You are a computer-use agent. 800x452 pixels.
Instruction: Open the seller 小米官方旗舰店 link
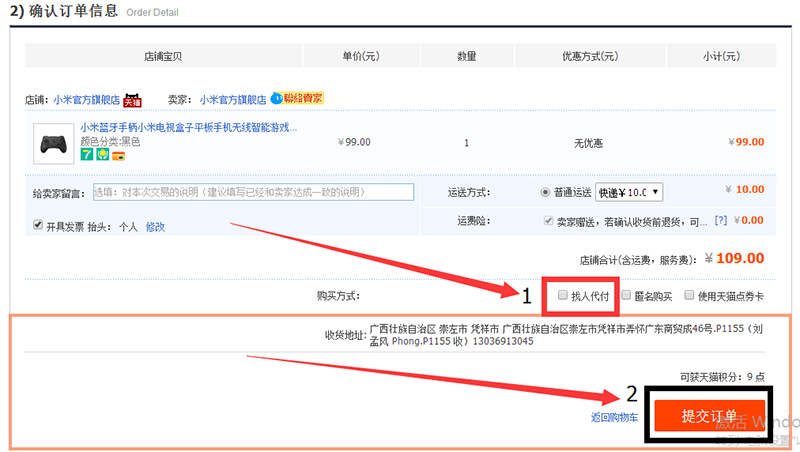tap(233, 99)
